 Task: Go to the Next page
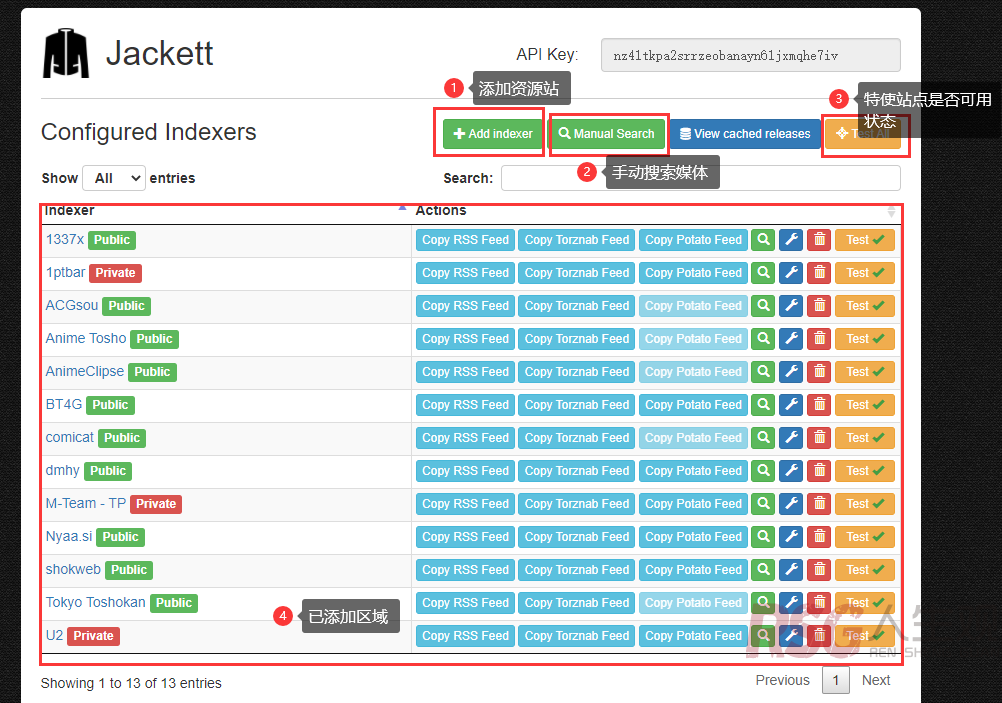tap(876, 680)
